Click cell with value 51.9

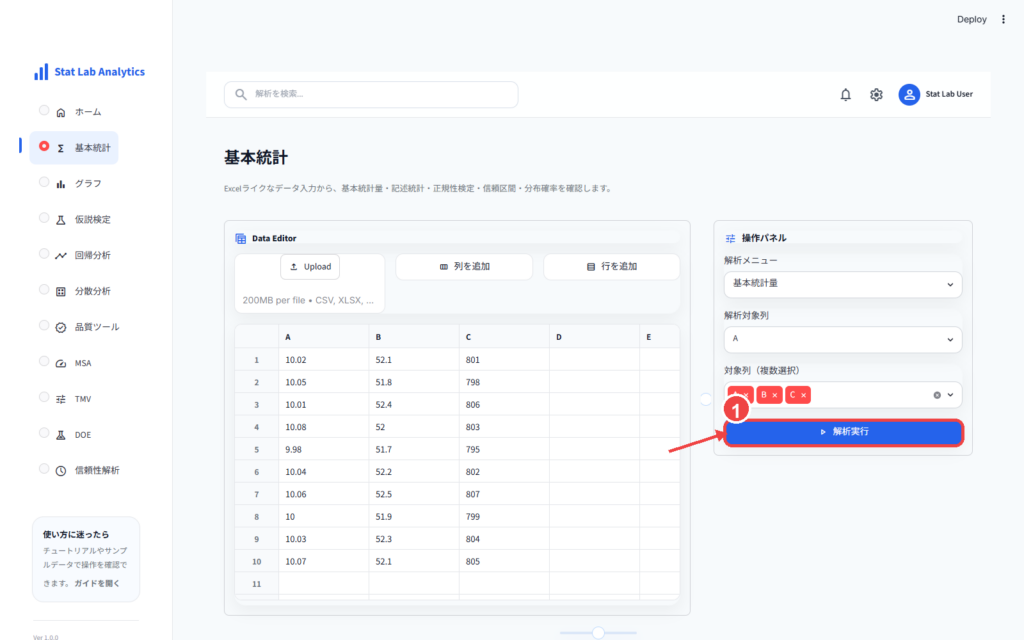coord(414,517)
